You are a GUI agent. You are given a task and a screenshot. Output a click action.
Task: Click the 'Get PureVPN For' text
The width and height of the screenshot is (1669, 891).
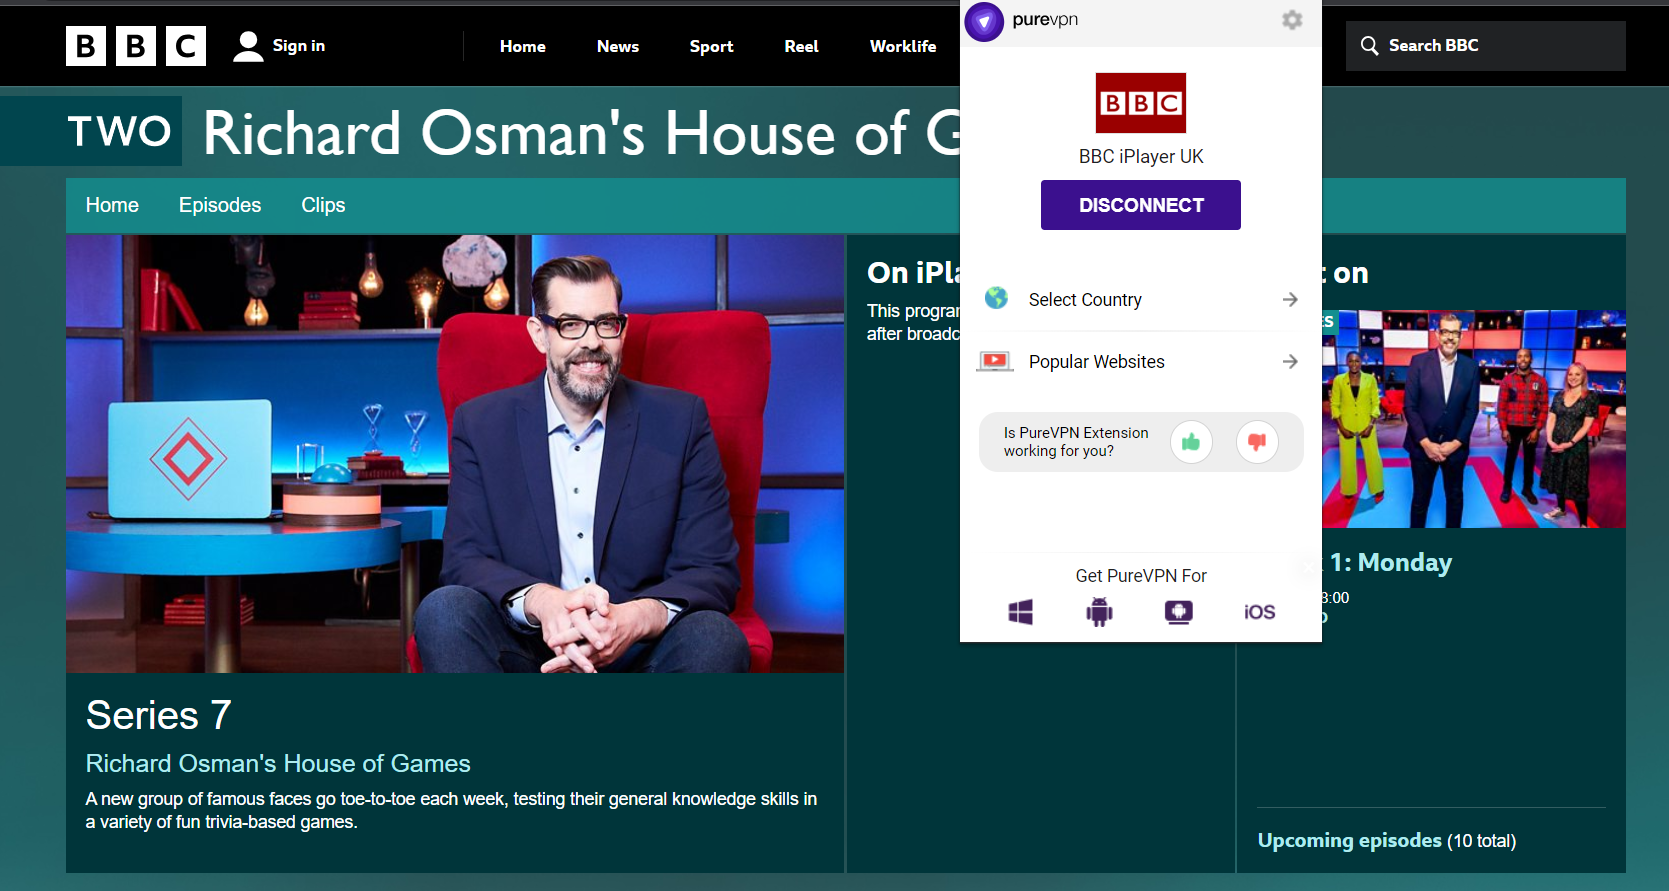pyautogui.click(x=1141, y=576)
